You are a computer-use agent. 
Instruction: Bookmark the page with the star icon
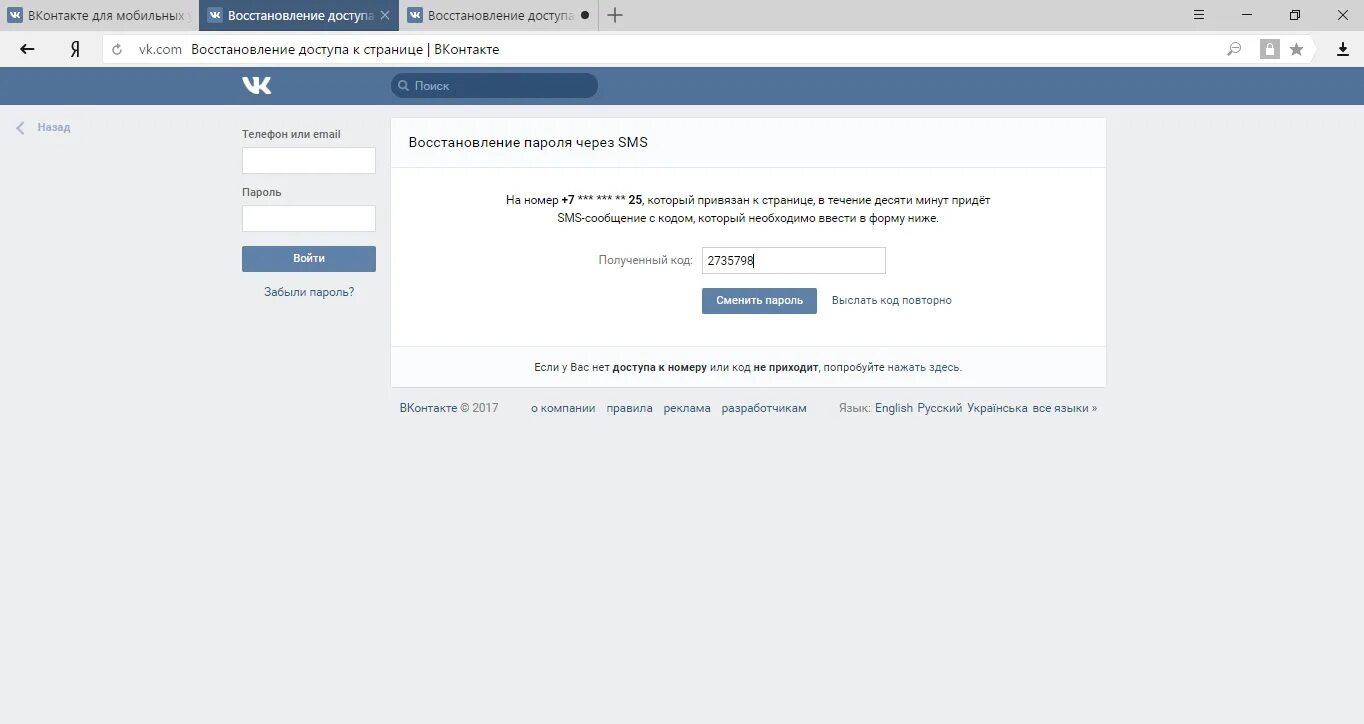tap(1297, 49)
